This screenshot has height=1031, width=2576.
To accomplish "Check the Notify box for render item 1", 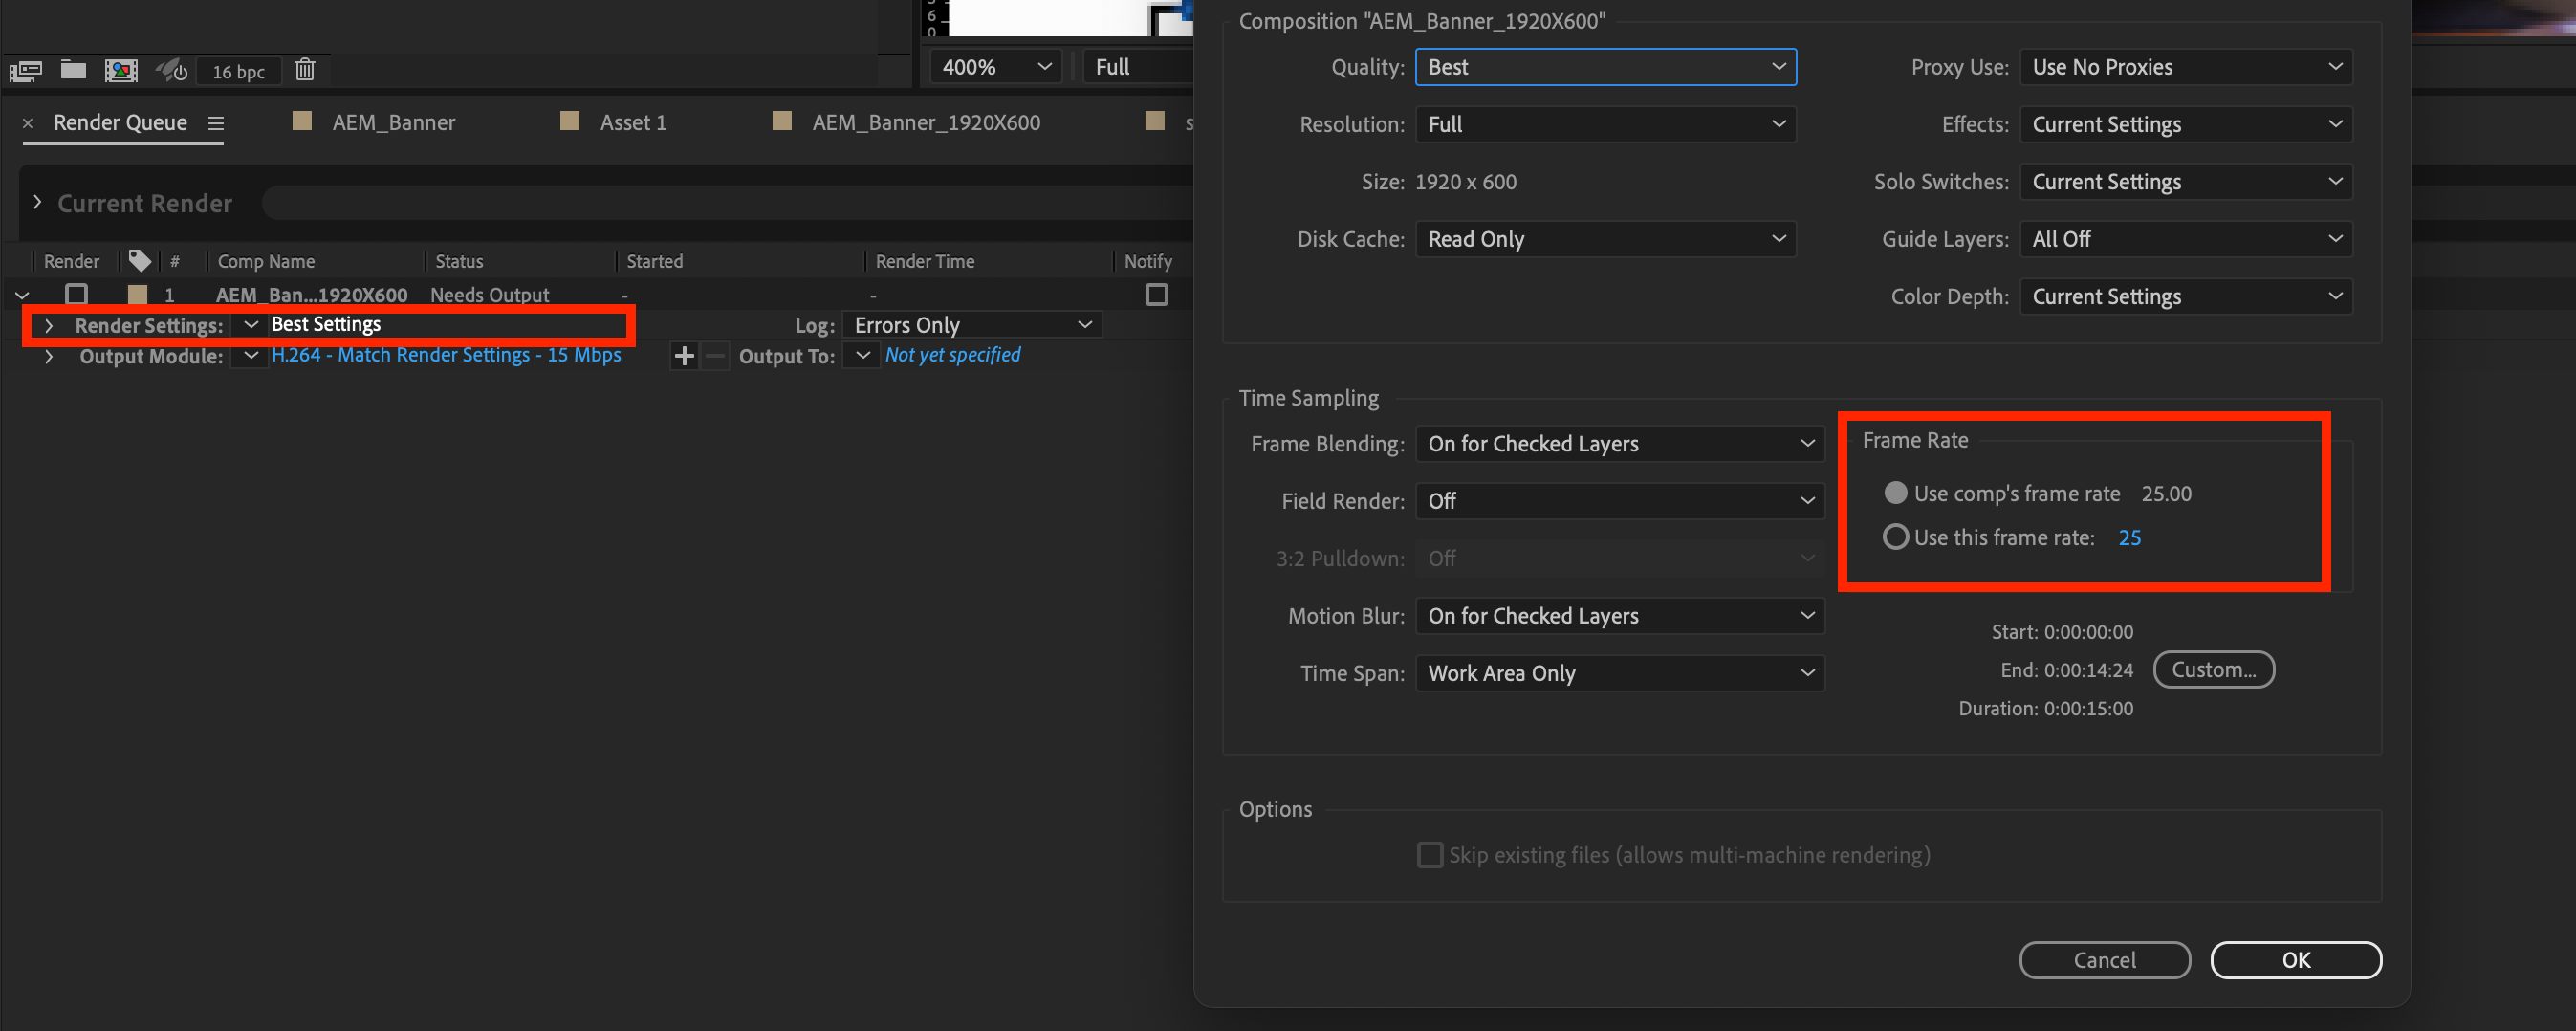I will 1156,294.
